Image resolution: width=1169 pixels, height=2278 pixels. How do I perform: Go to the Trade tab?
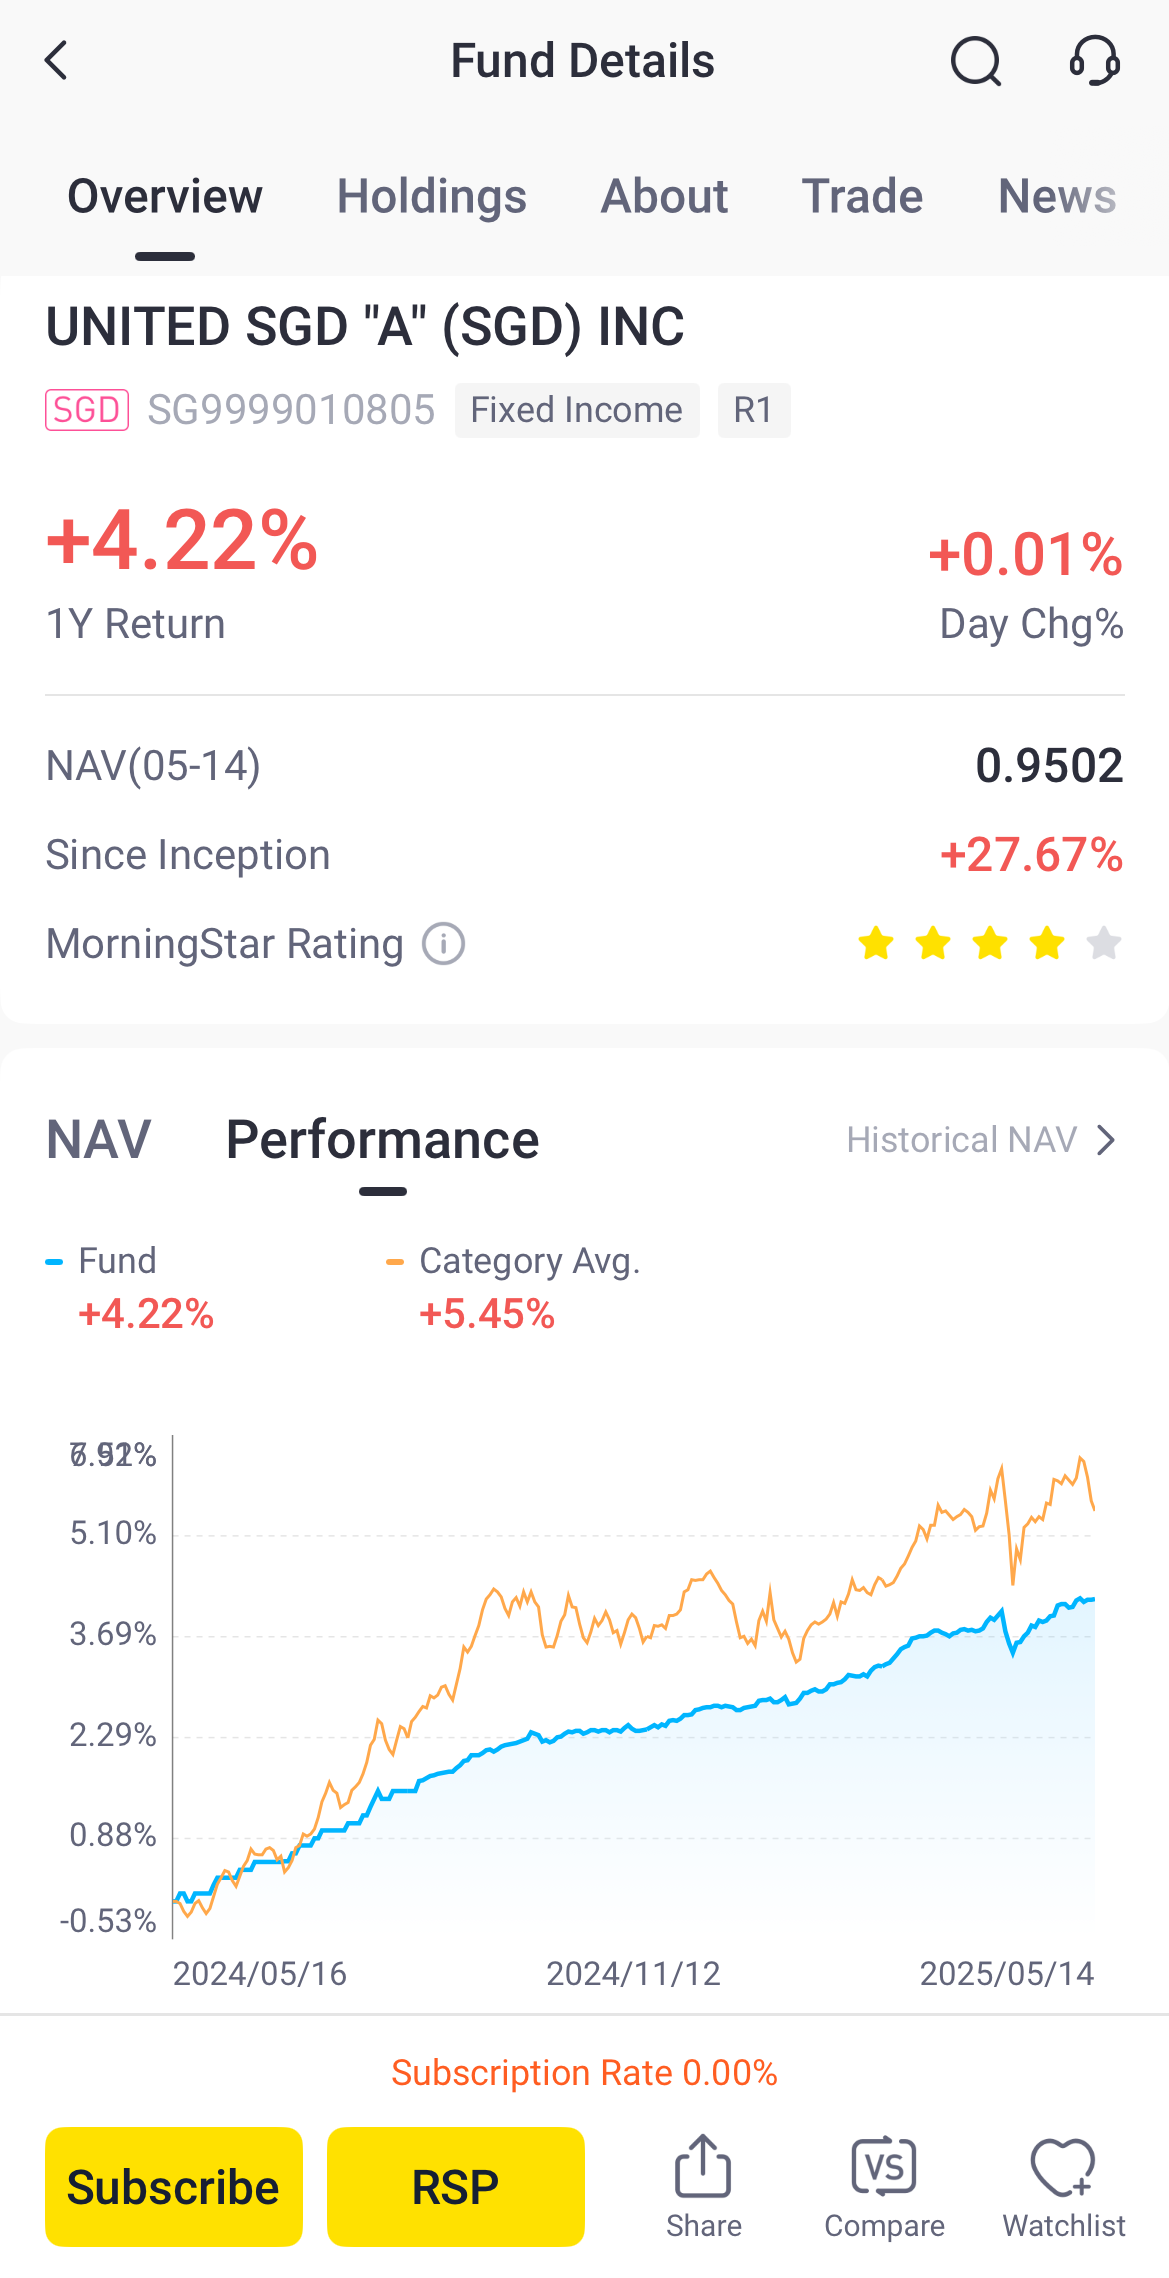click(x=862, y=196)
